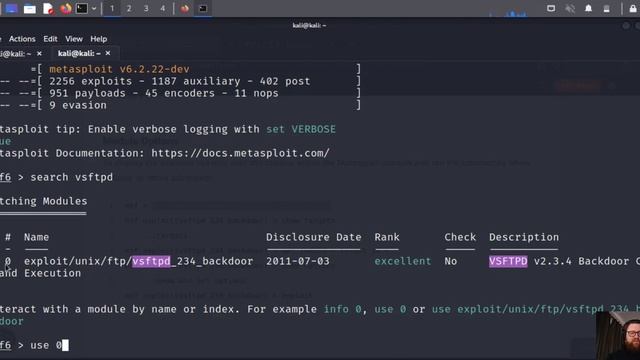Switch to workspace 3

[x=146, y=9]
